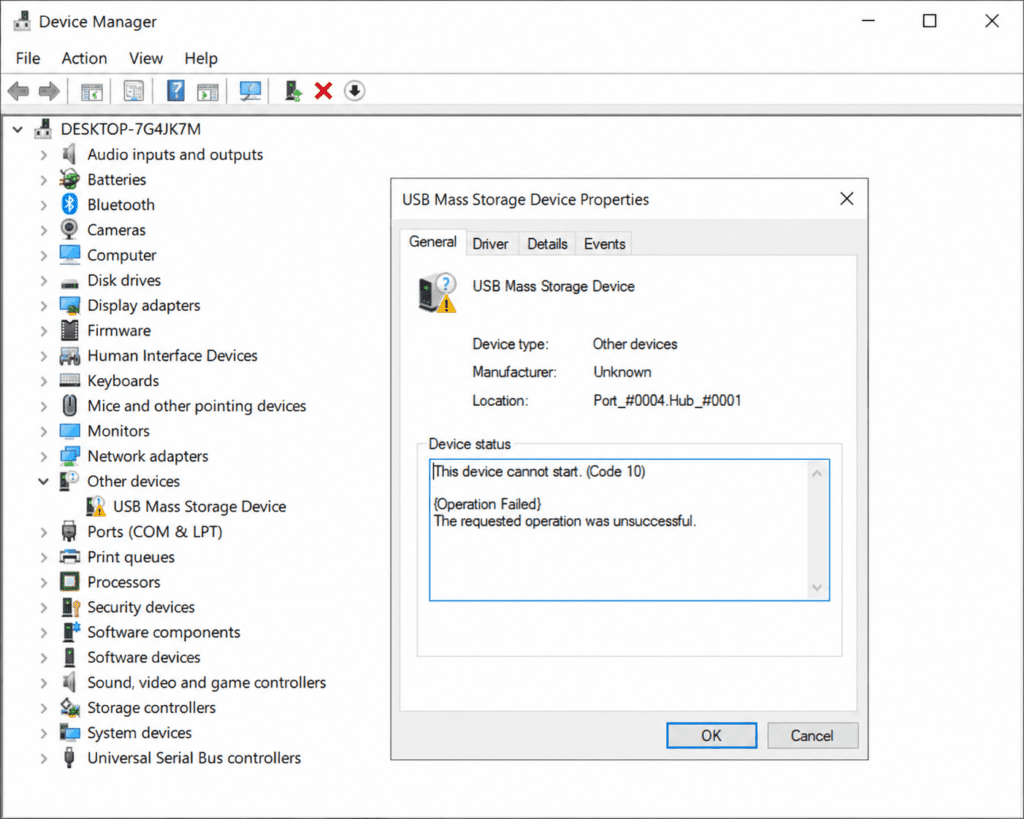Screen dimensions: 1024x819
Task: Expand the Network adapters category
Action: (x=43, y=457)
